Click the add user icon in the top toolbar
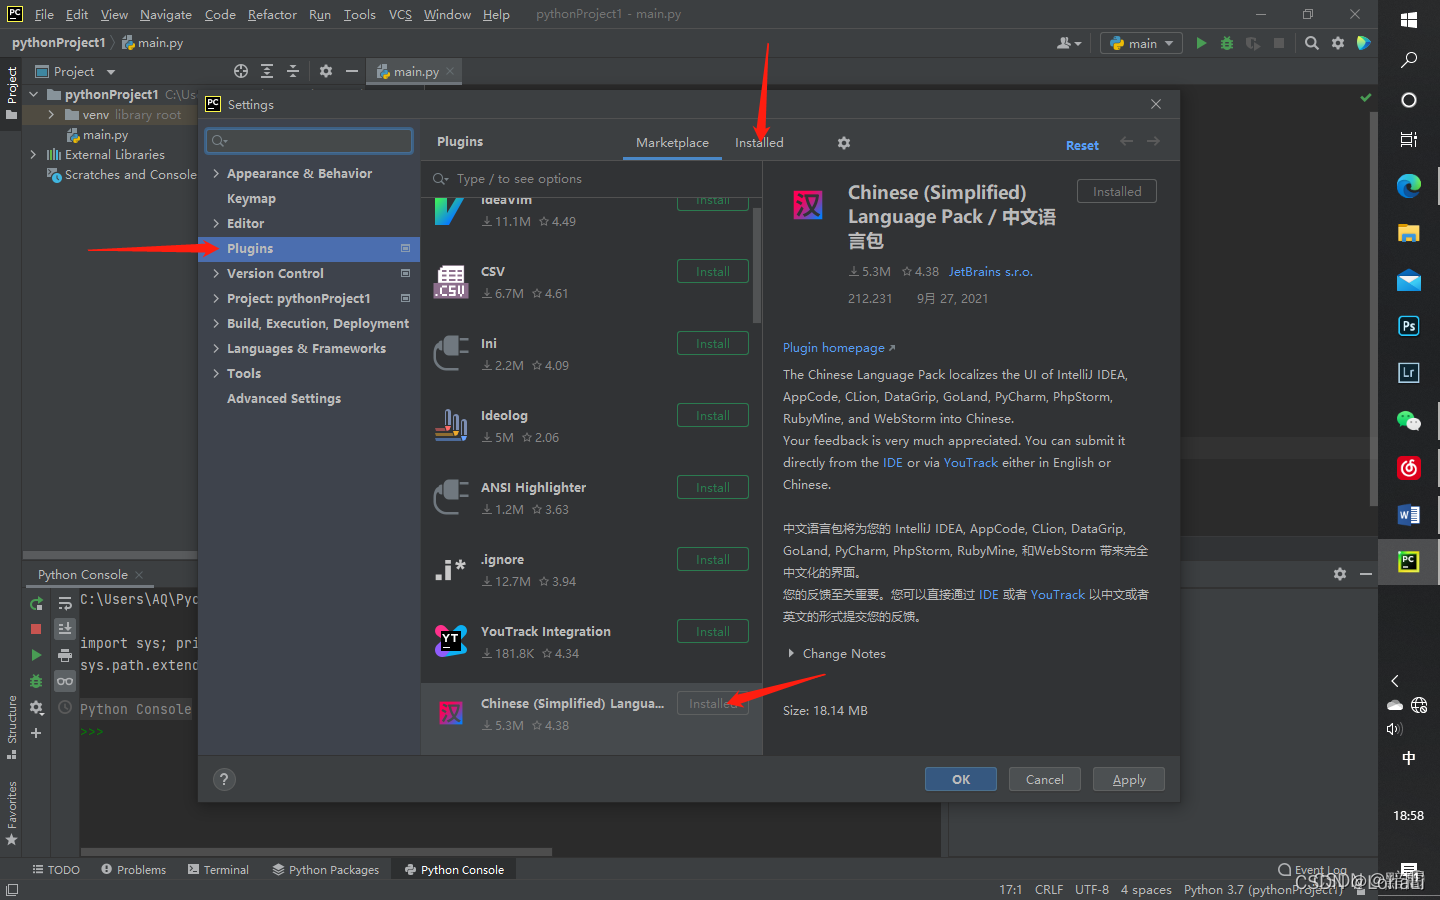1440x900 pixels. tap(1069, 43)
